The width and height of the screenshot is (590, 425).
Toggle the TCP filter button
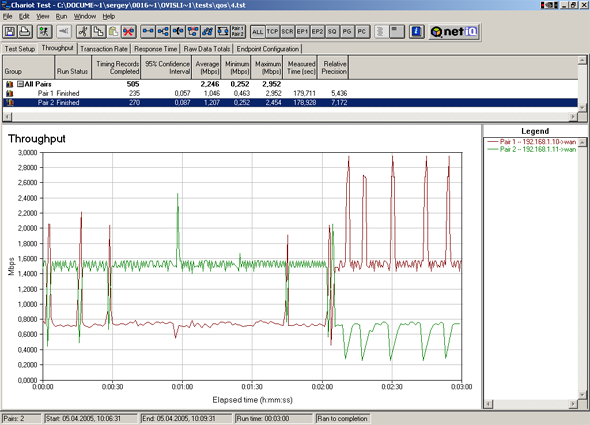pyautogui.click(x=272, y=32)
